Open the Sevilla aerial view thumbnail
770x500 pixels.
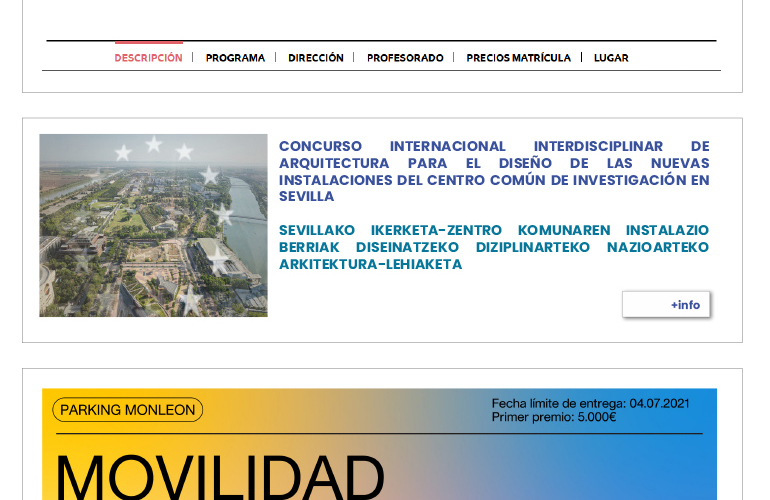coord(153,225)
